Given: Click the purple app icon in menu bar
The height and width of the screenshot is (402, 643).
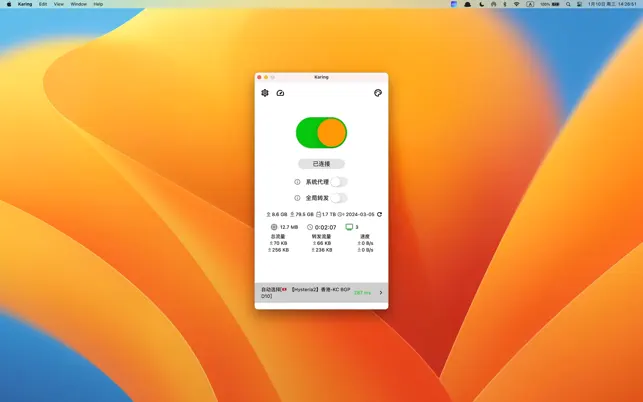Looking at the screenshot, I should (454, 4).
